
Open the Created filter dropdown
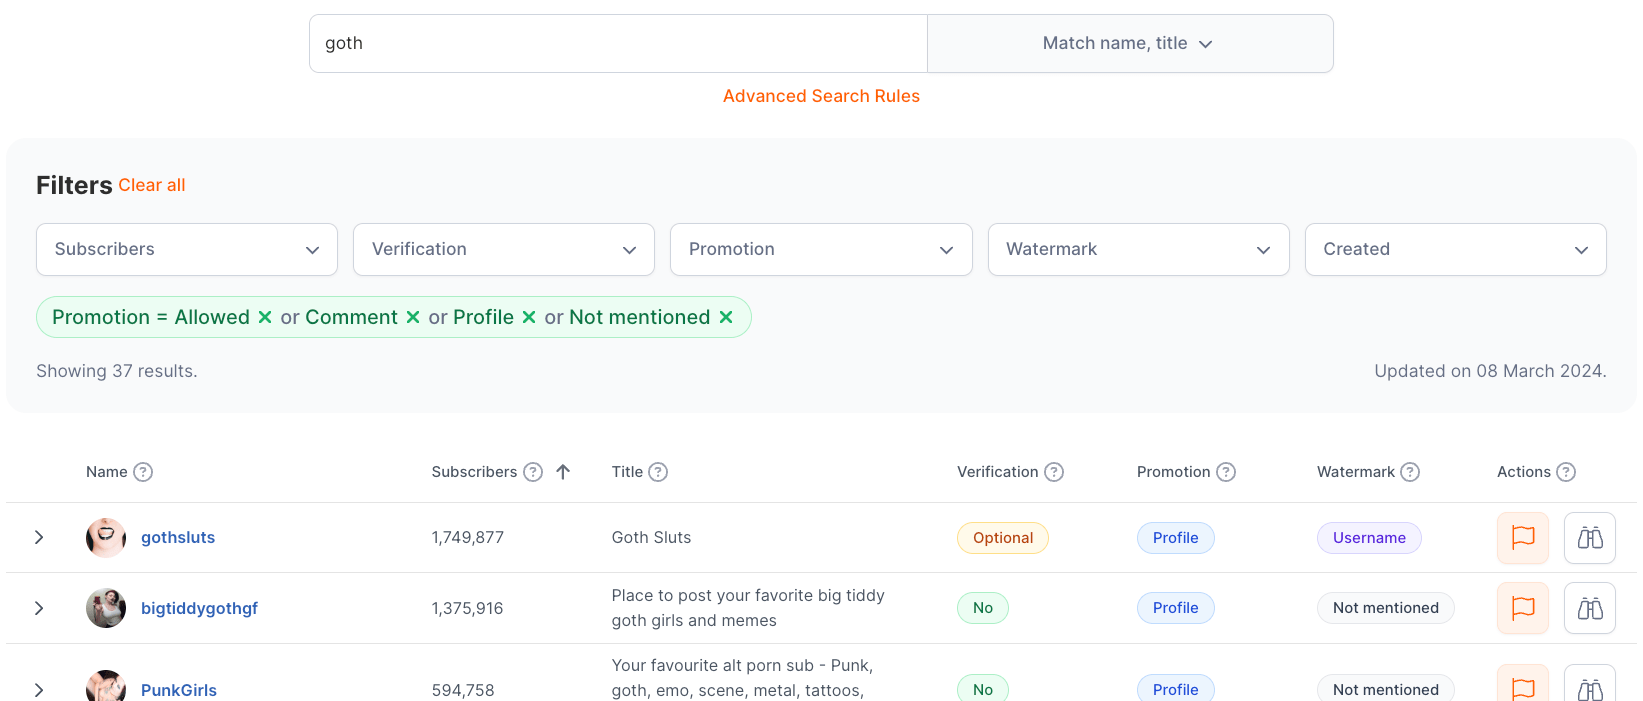click(x=1455, y=249)
